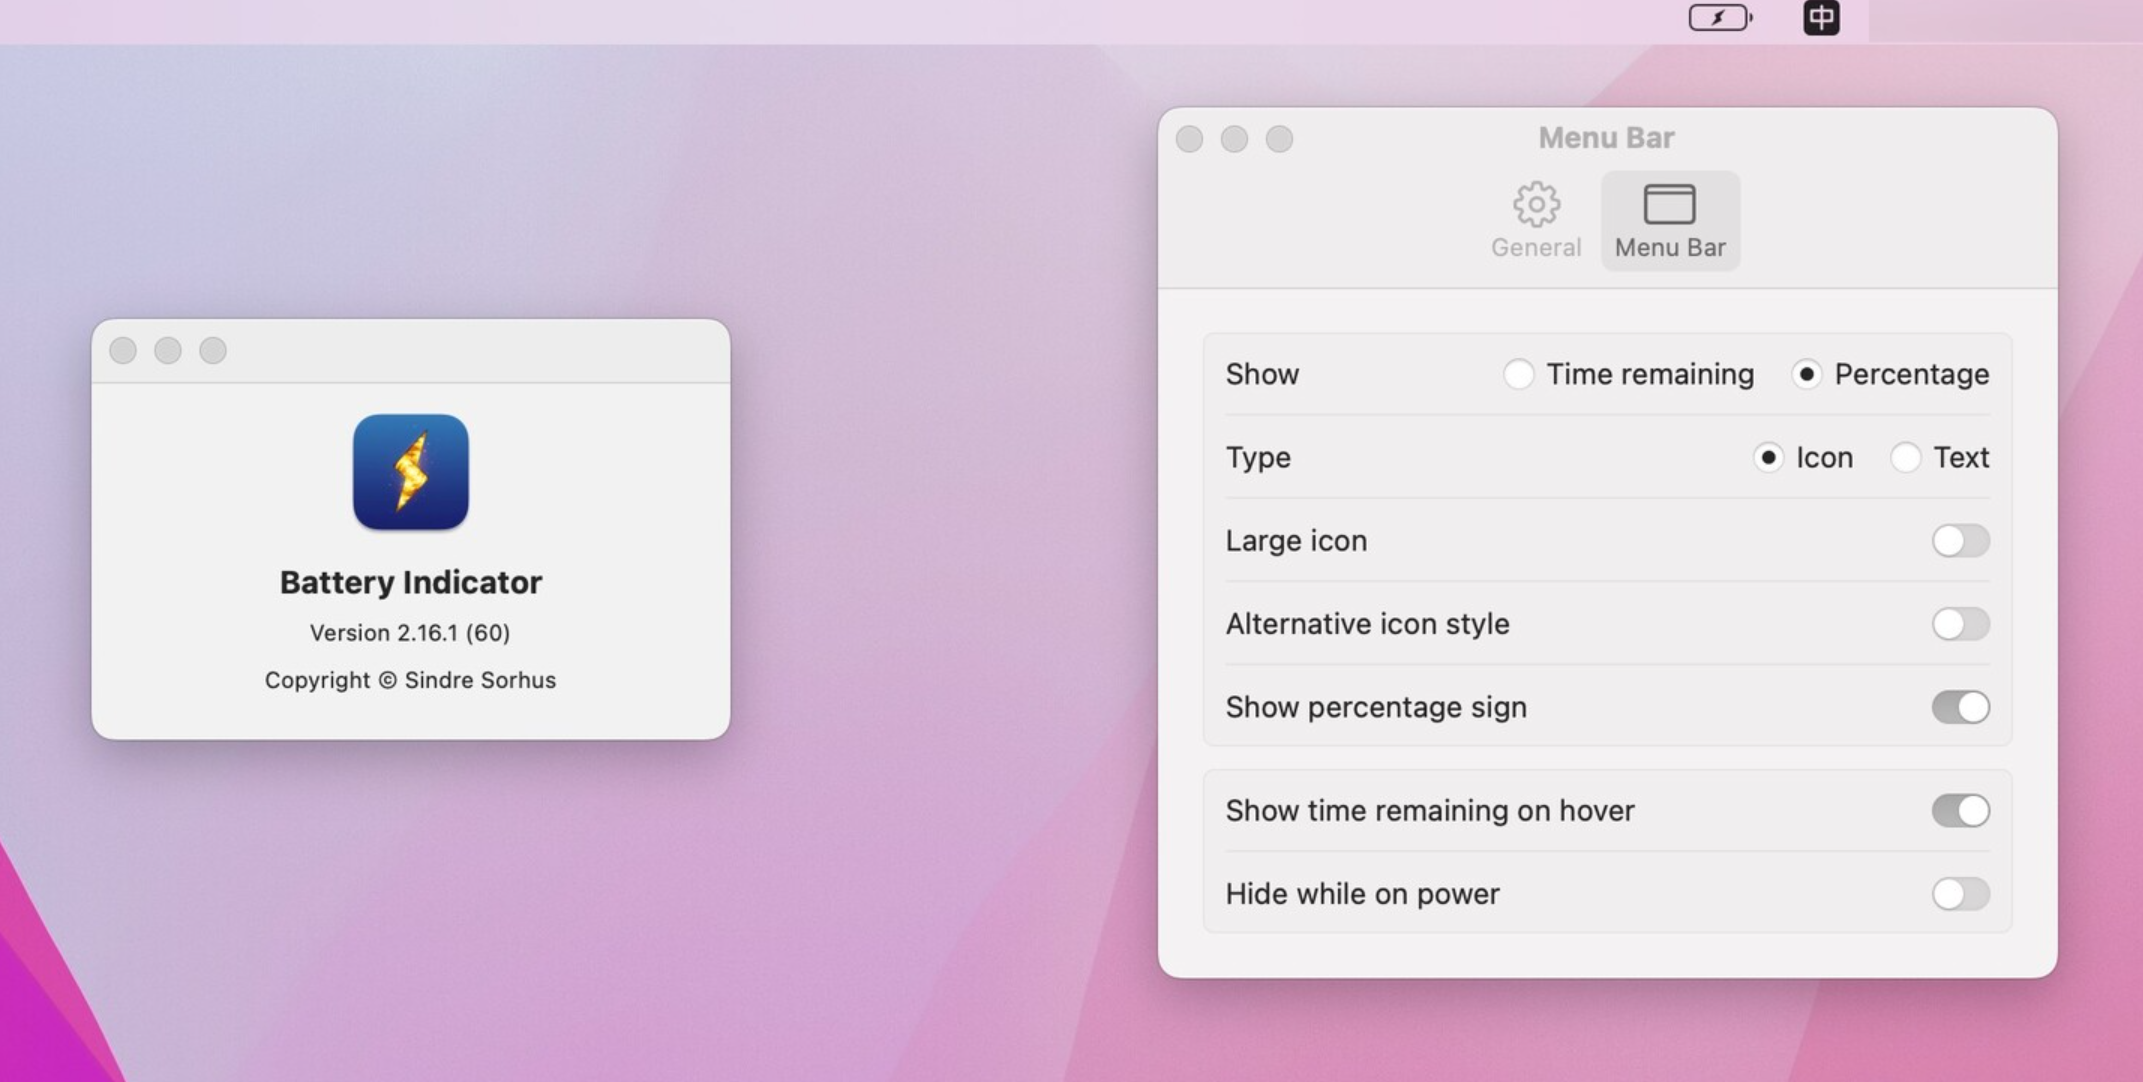The image size is (2143, 1082).
Task: Close the Menu Bar preferences window
Action: (1189, 139)
